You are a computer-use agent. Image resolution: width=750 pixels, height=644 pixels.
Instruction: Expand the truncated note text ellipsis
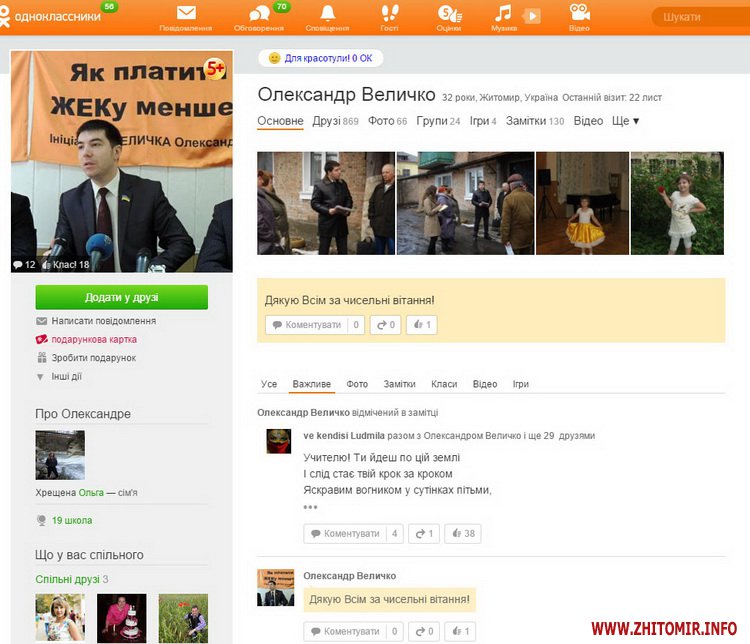pyautogui.click(x=310, y=508)
